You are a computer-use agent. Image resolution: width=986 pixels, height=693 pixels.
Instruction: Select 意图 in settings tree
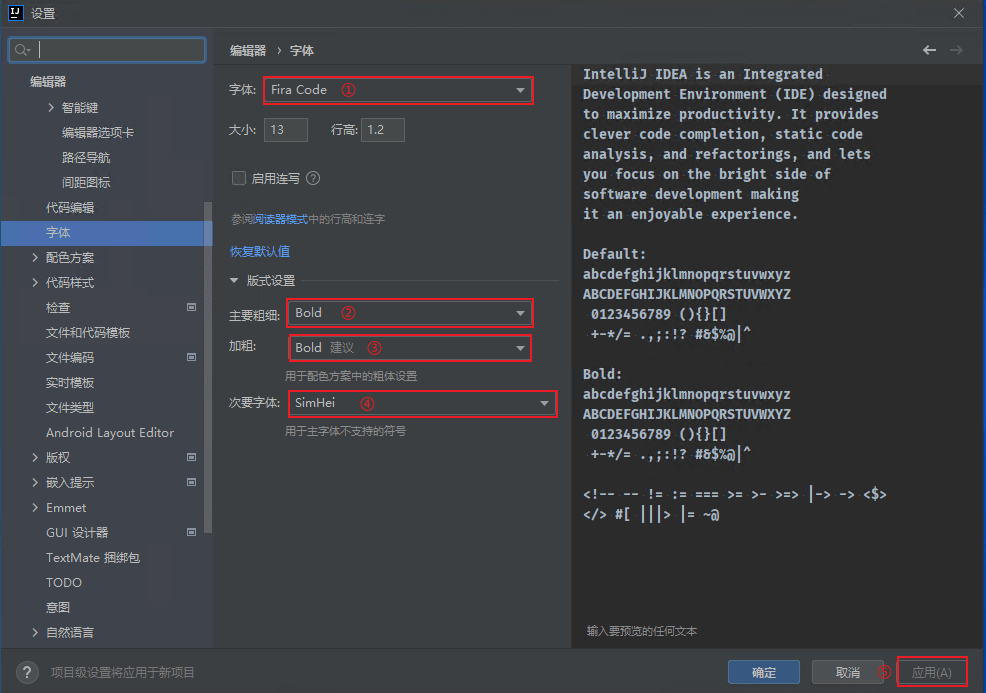[58, 607]
